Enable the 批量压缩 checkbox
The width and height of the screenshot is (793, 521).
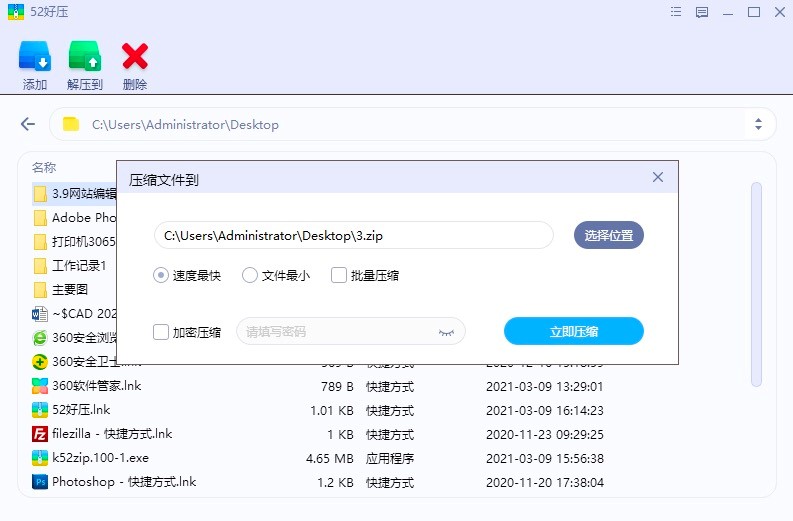tap(338, 275)
